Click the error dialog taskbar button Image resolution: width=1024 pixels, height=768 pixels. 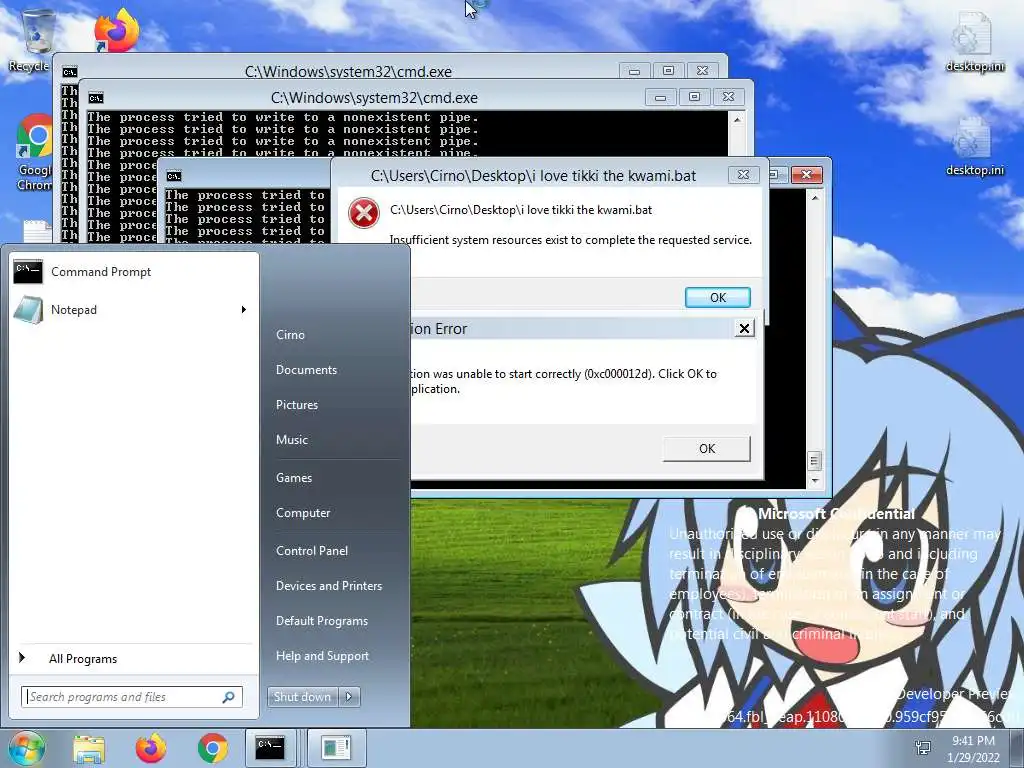(336, 748)
